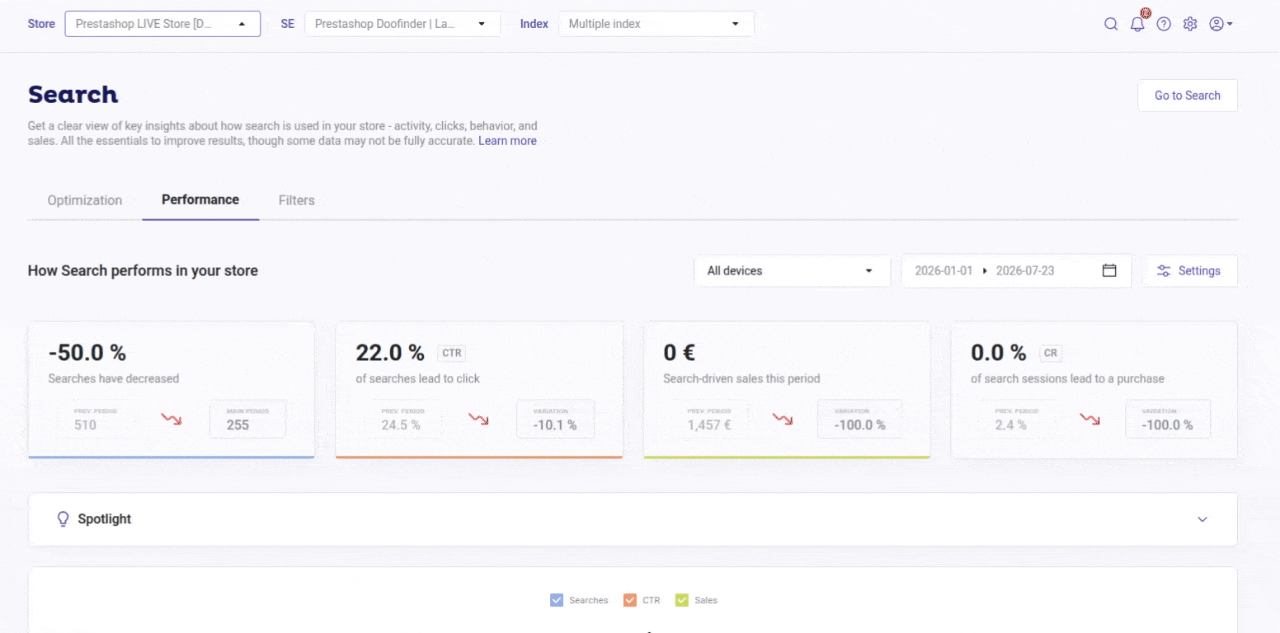Click the red trend arrow on CR card
Image resolution: width=1280 pixels, height=633 pixels.
point(1089,419)
